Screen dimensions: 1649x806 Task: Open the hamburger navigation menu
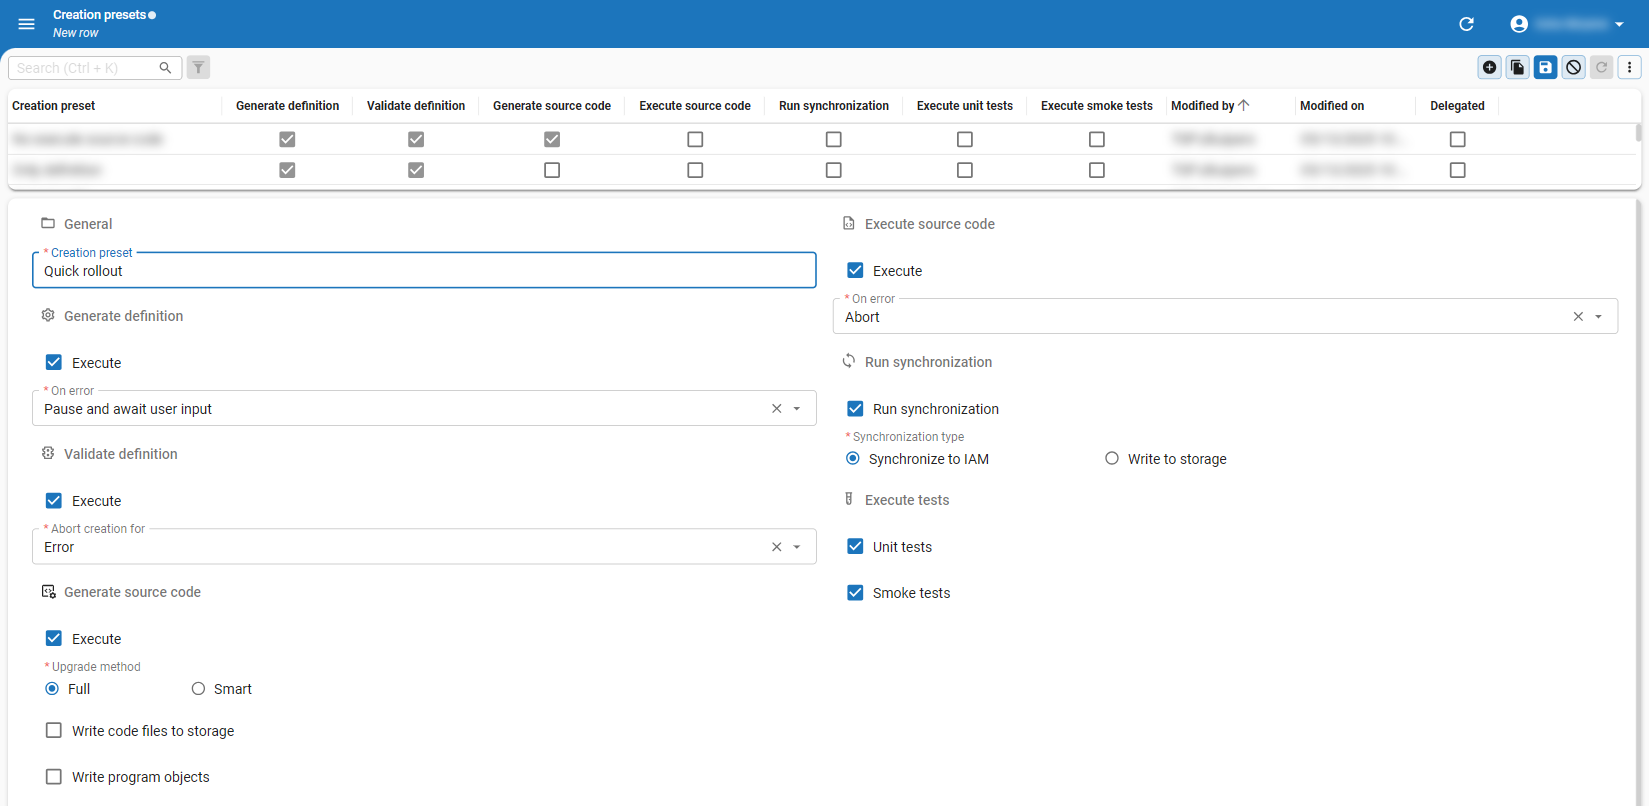(27, 24)
